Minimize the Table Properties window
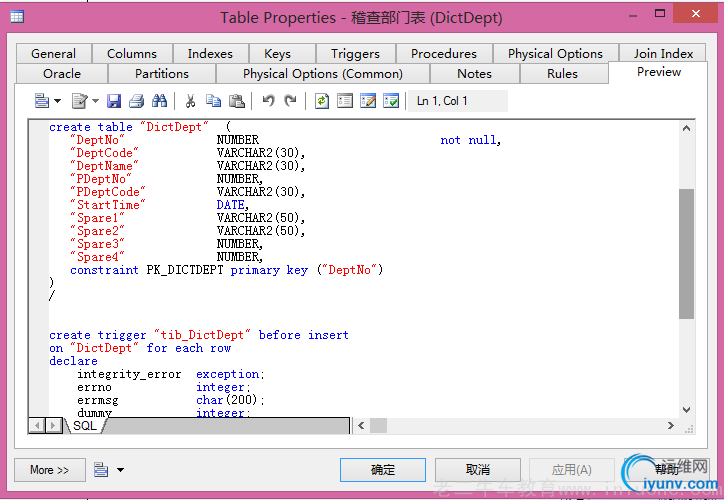This screenshot has width=724, height=500. coord(633,16)
